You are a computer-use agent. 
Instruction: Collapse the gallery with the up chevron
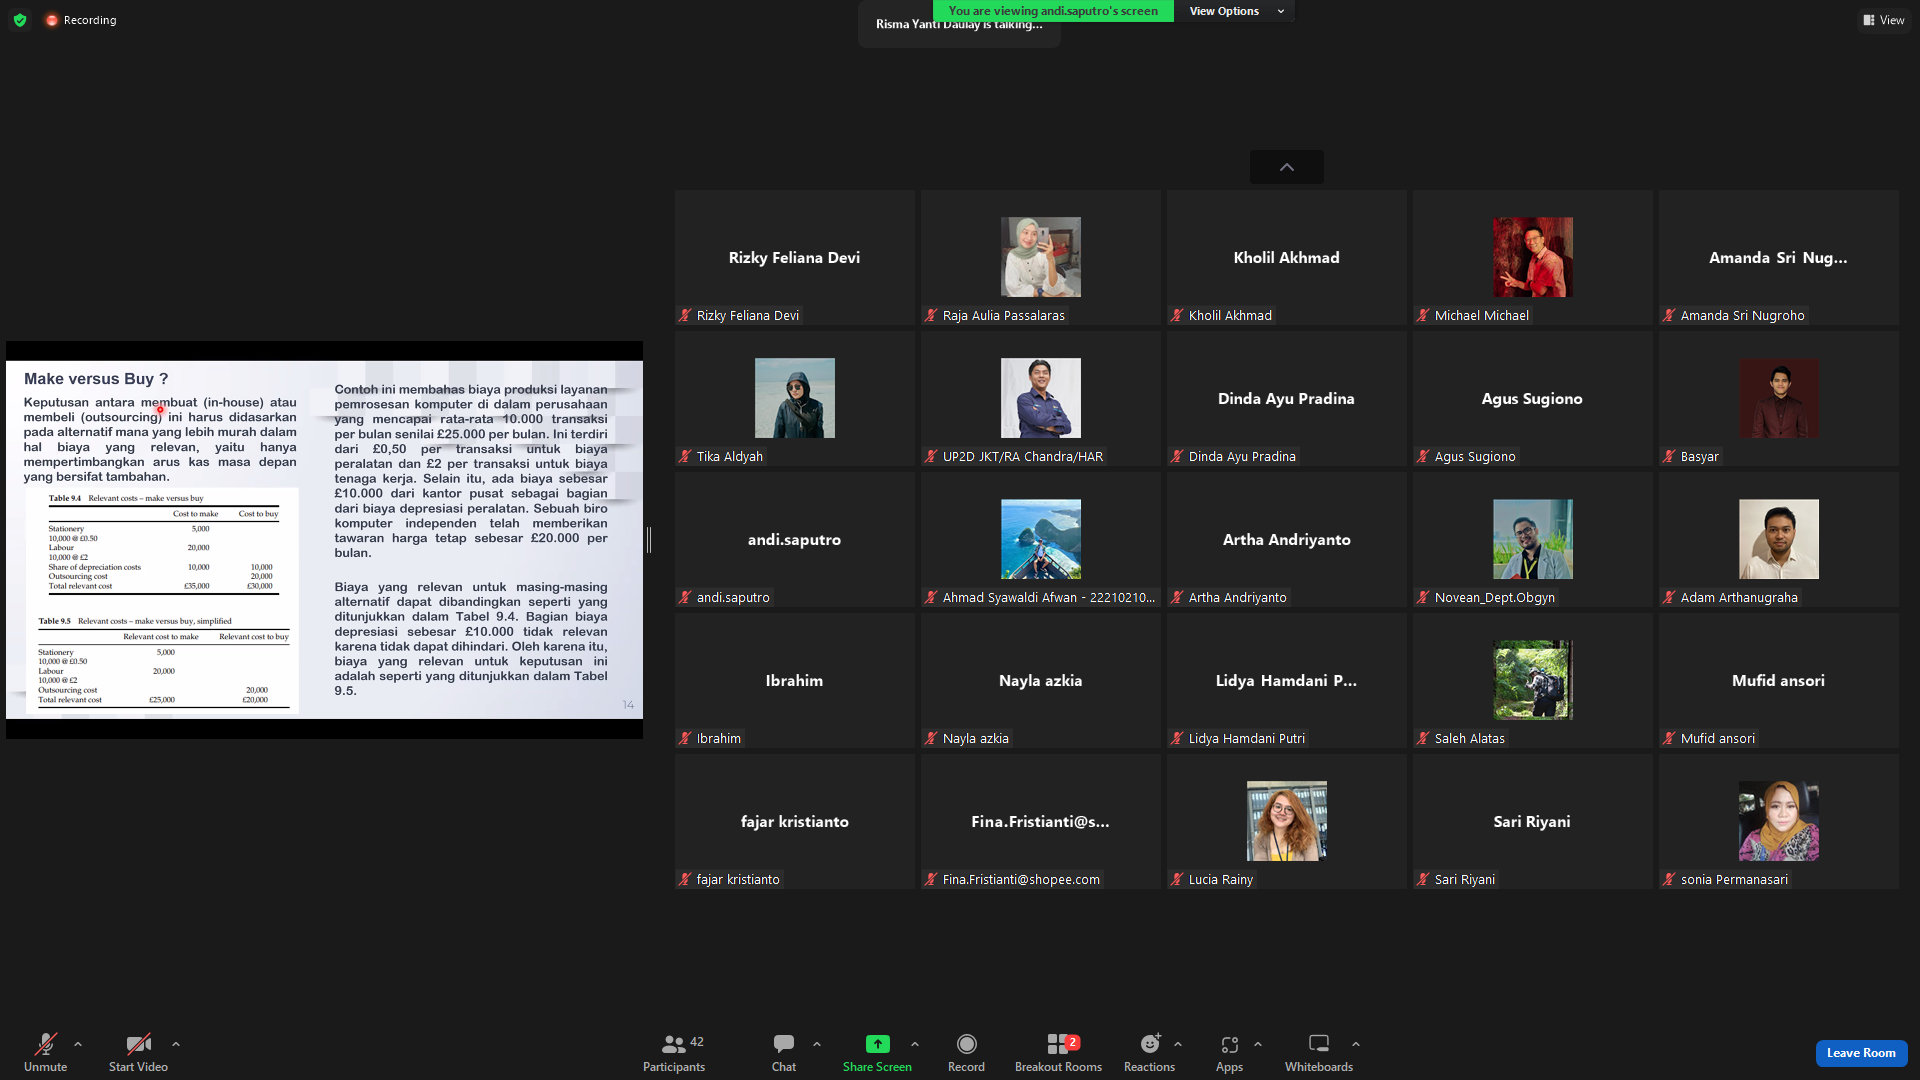click(1287, 167)
